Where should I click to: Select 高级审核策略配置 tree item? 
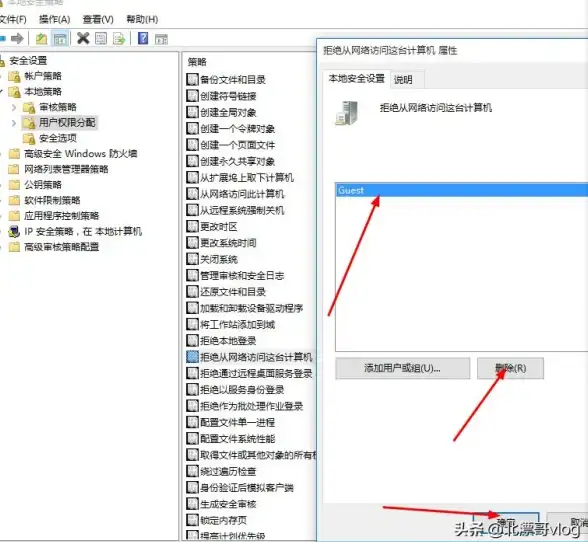click(62, 247)
